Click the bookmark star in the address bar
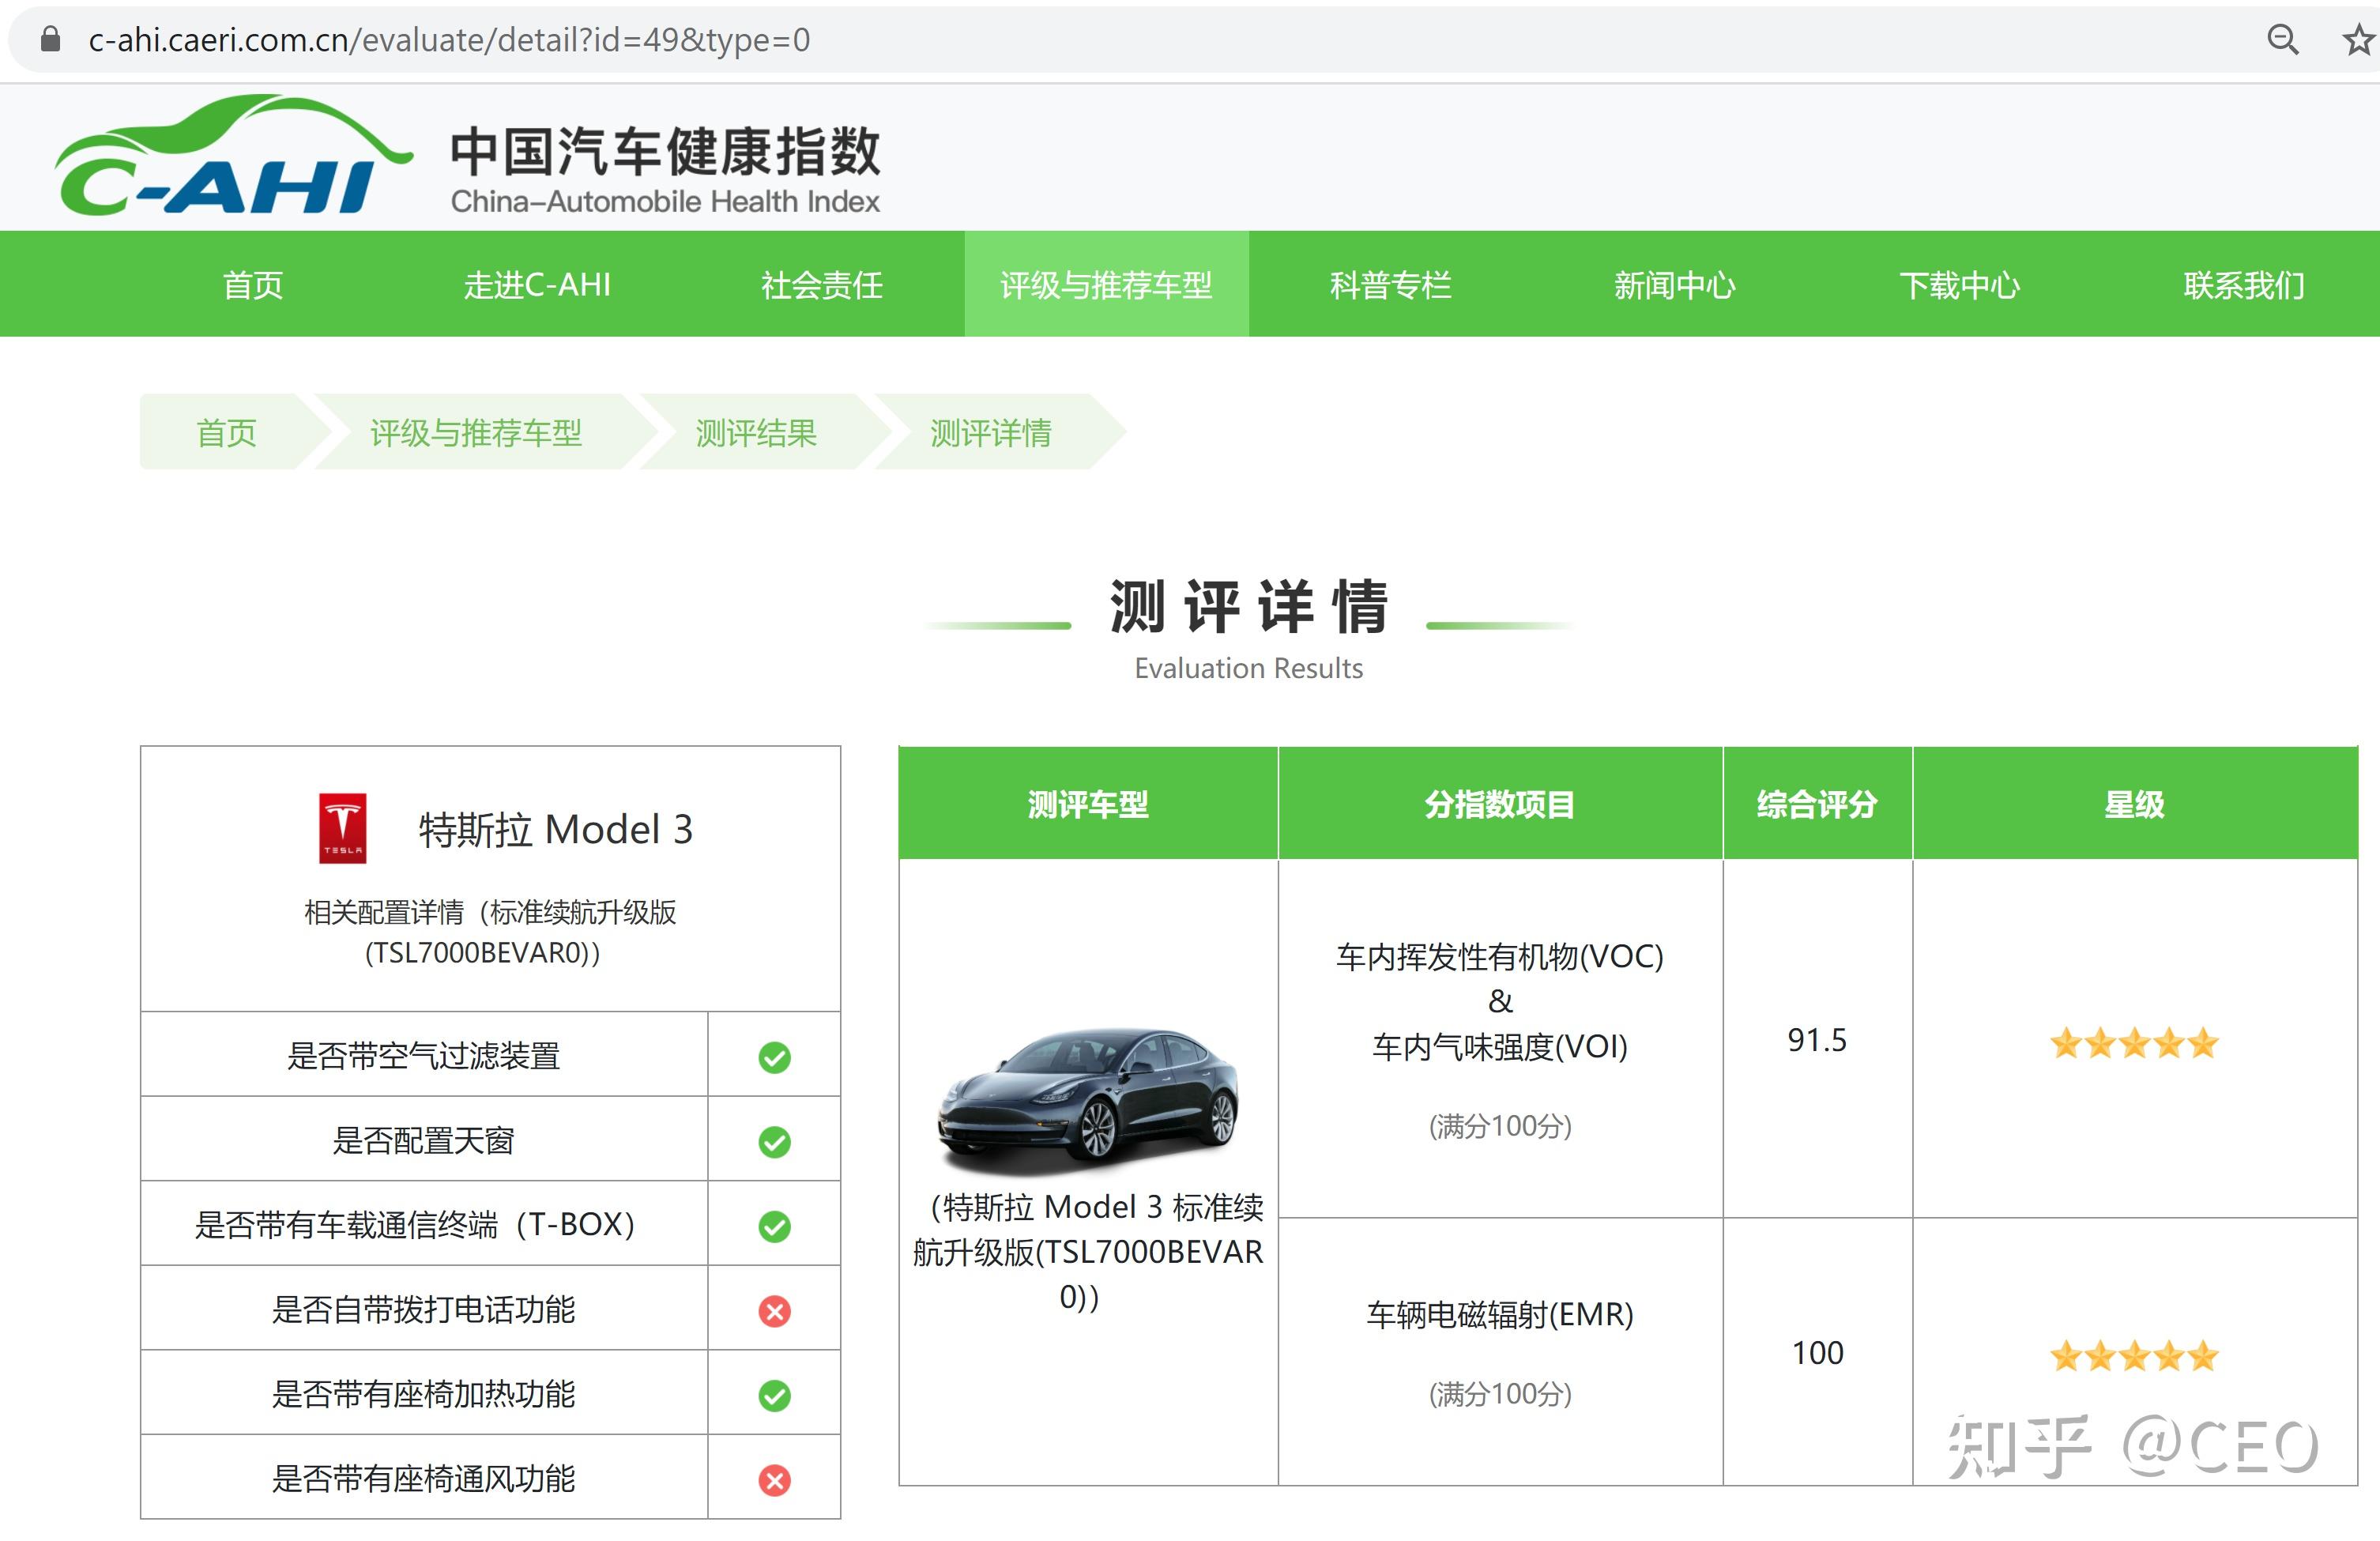 pos(2357,40)
